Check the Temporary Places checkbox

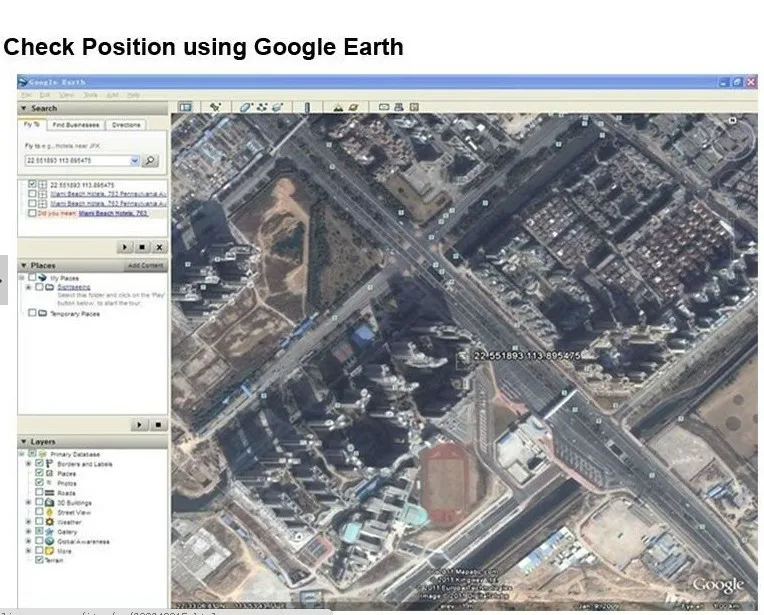pos(32,313)
